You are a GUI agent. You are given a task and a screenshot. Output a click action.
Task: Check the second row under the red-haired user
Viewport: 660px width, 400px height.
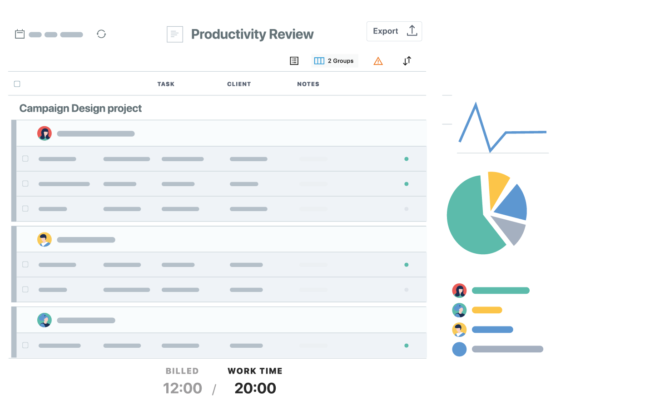coord(25,184)
